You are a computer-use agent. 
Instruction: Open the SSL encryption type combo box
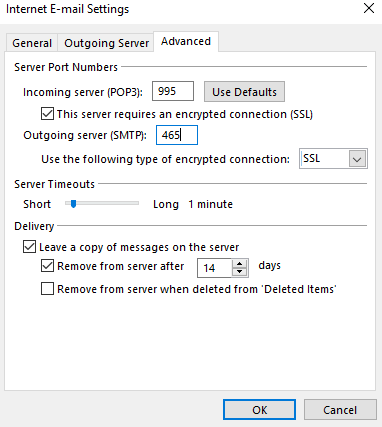point(333,159)
